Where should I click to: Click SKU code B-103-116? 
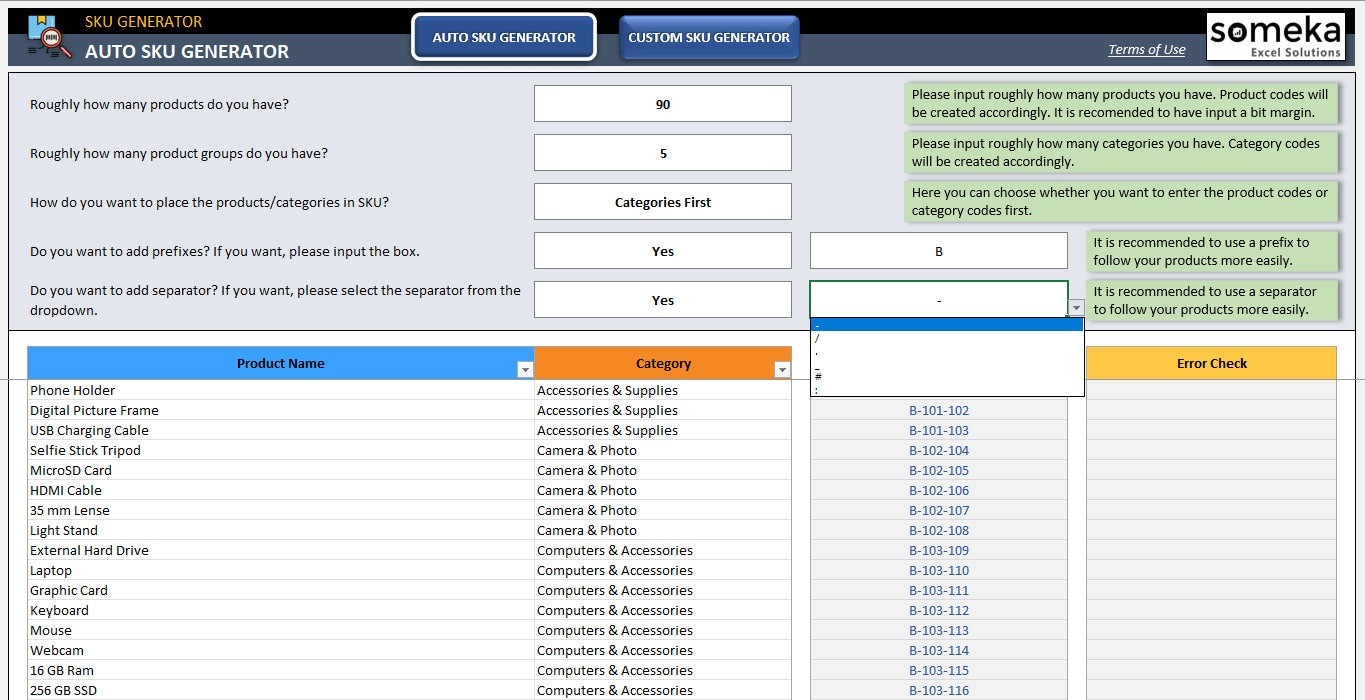coord(939,690)
